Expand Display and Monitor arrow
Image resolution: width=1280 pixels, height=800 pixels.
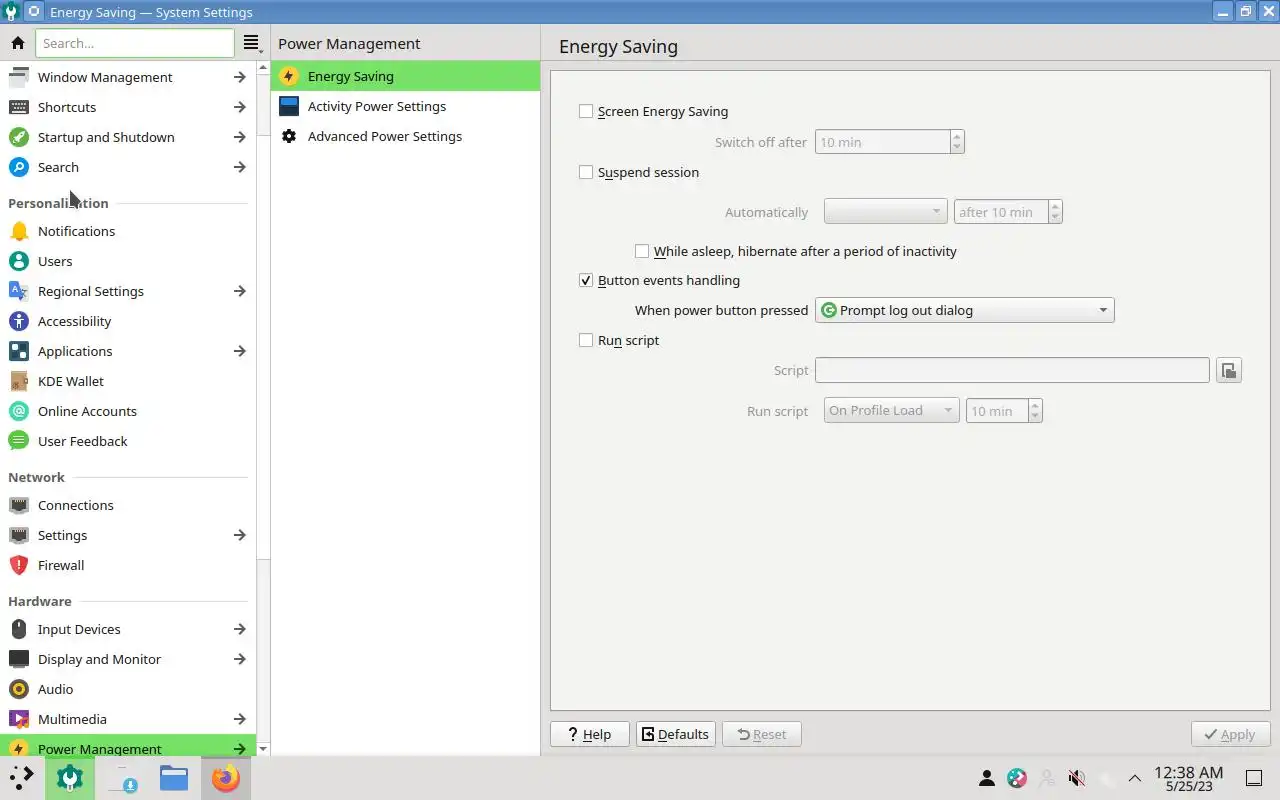tap(239, 659)
